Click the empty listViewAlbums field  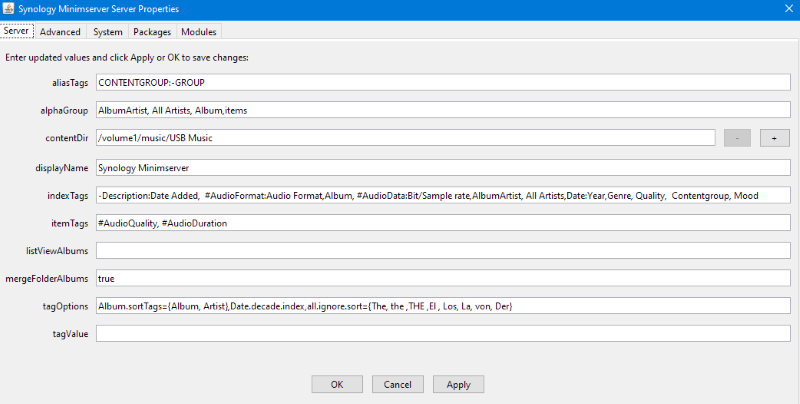tap(443, 250)
